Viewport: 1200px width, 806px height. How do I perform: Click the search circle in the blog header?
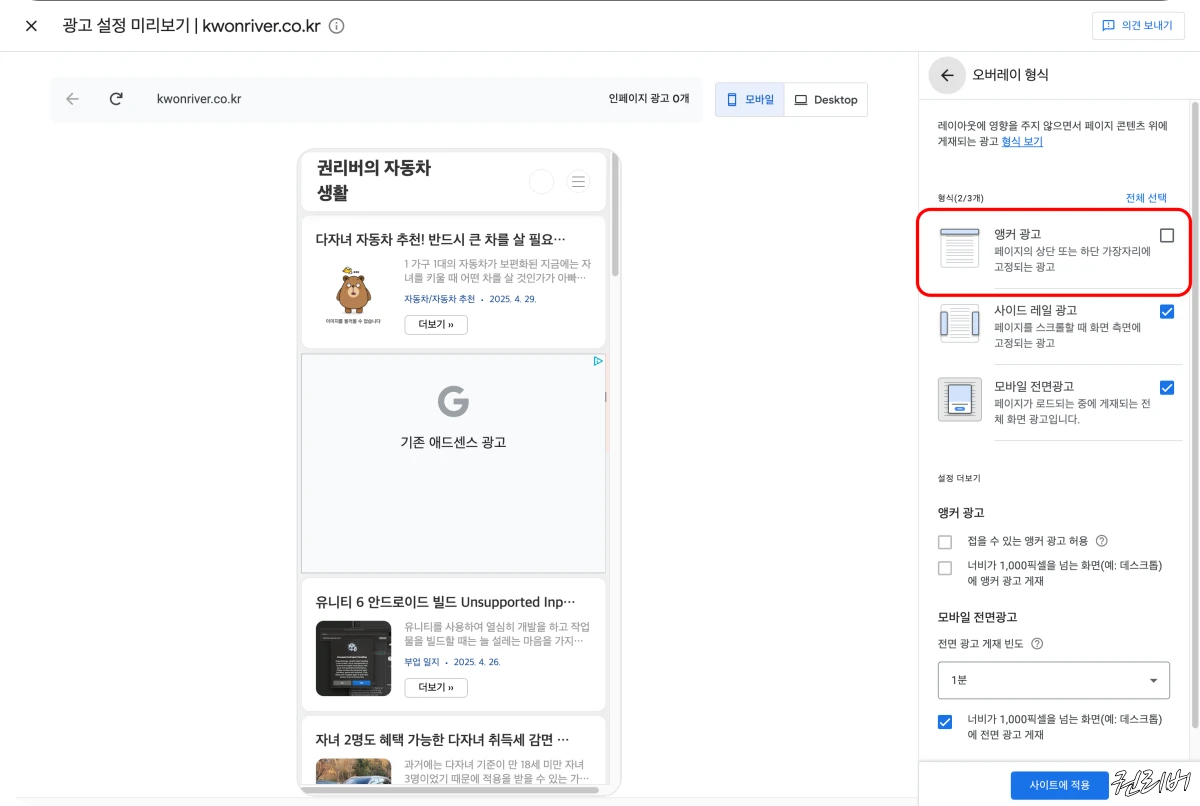(541, 181)
